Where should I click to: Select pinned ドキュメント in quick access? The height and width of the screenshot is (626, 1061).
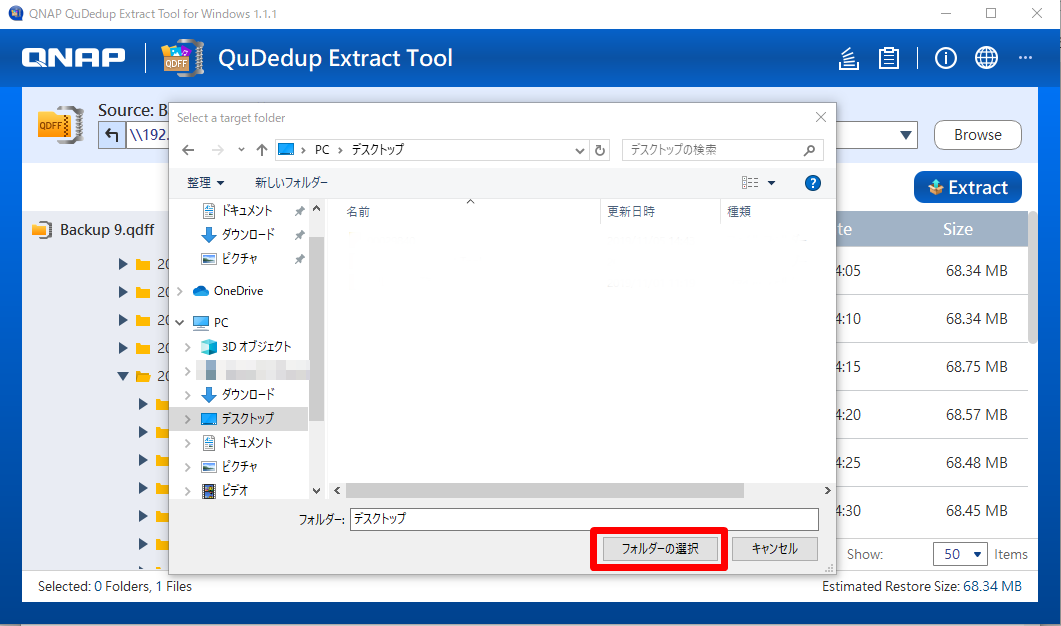click(246, 210)
